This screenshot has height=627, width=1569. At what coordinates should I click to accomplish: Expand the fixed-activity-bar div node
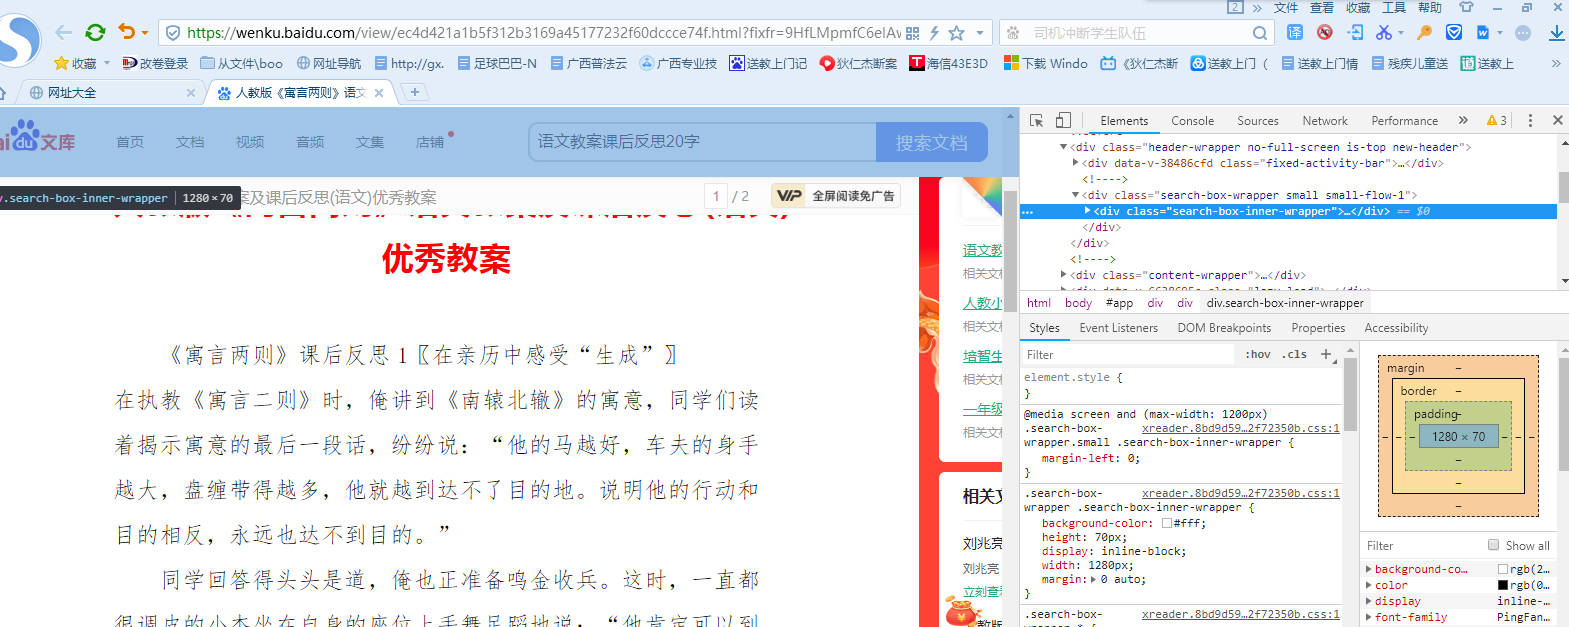1075,163
